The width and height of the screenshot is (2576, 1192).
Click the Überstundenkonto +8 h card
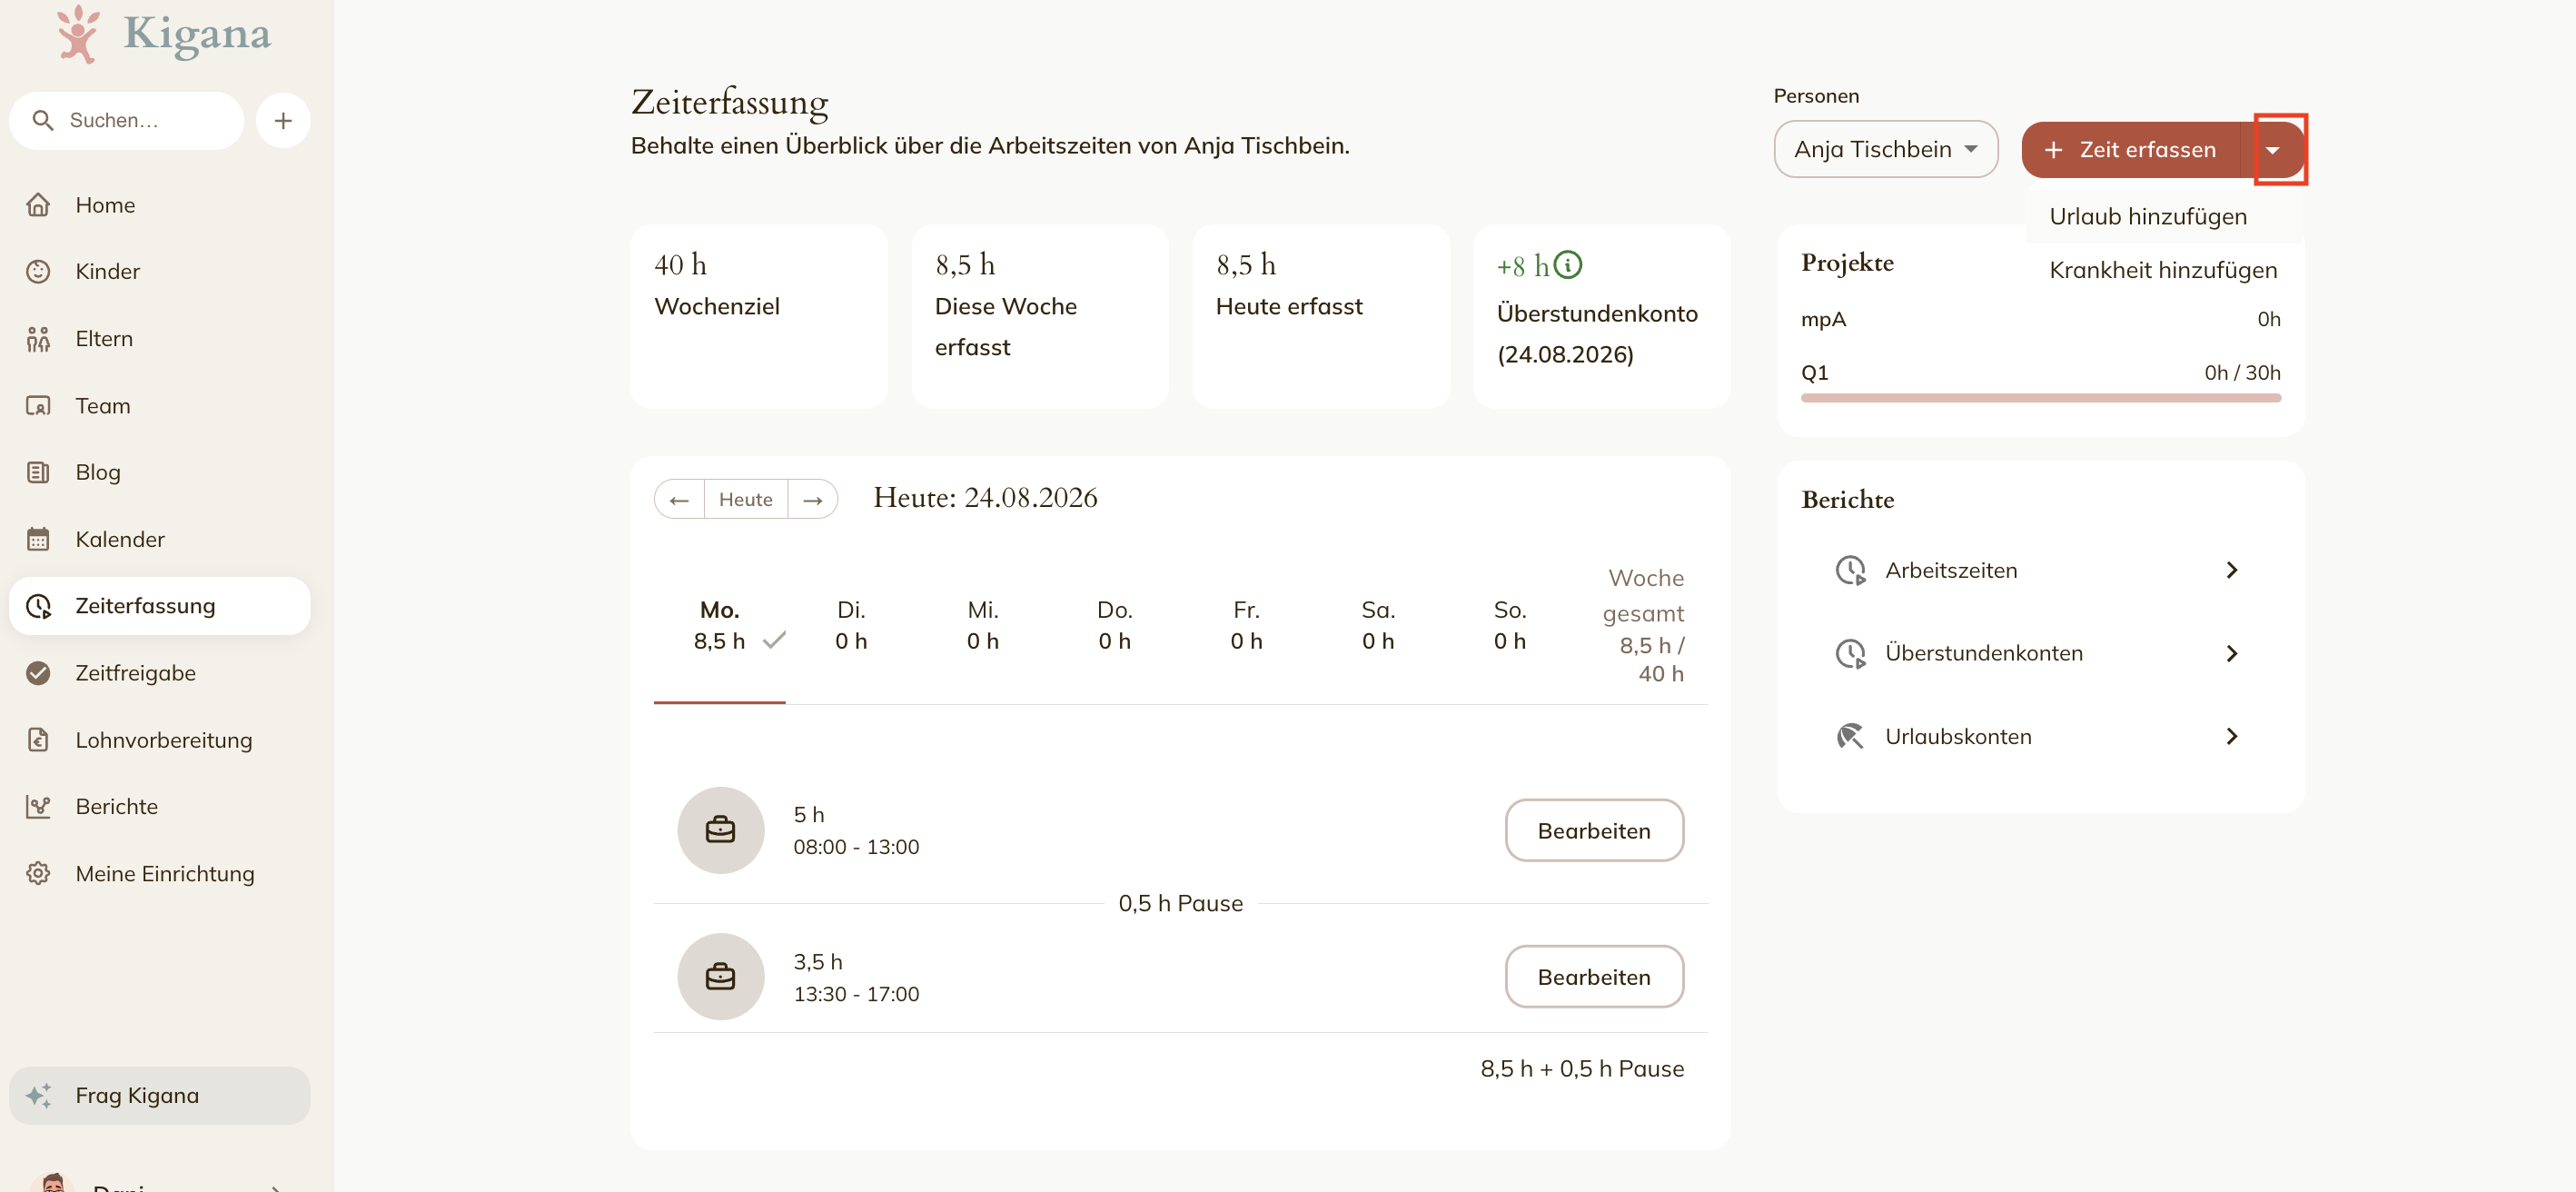pos(1602,316)
